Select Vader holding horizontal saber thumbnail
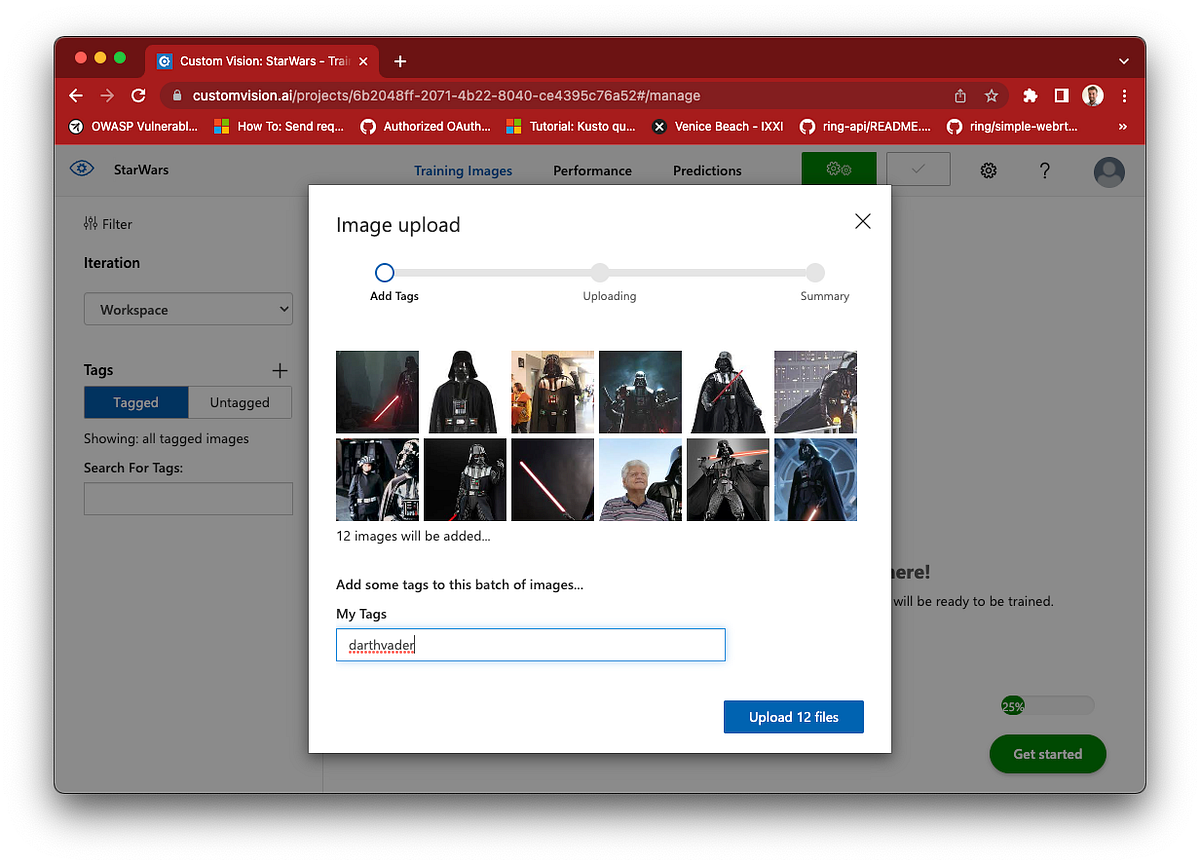The height and width of the screenshot is (865, 1200). tap(728, 479)
